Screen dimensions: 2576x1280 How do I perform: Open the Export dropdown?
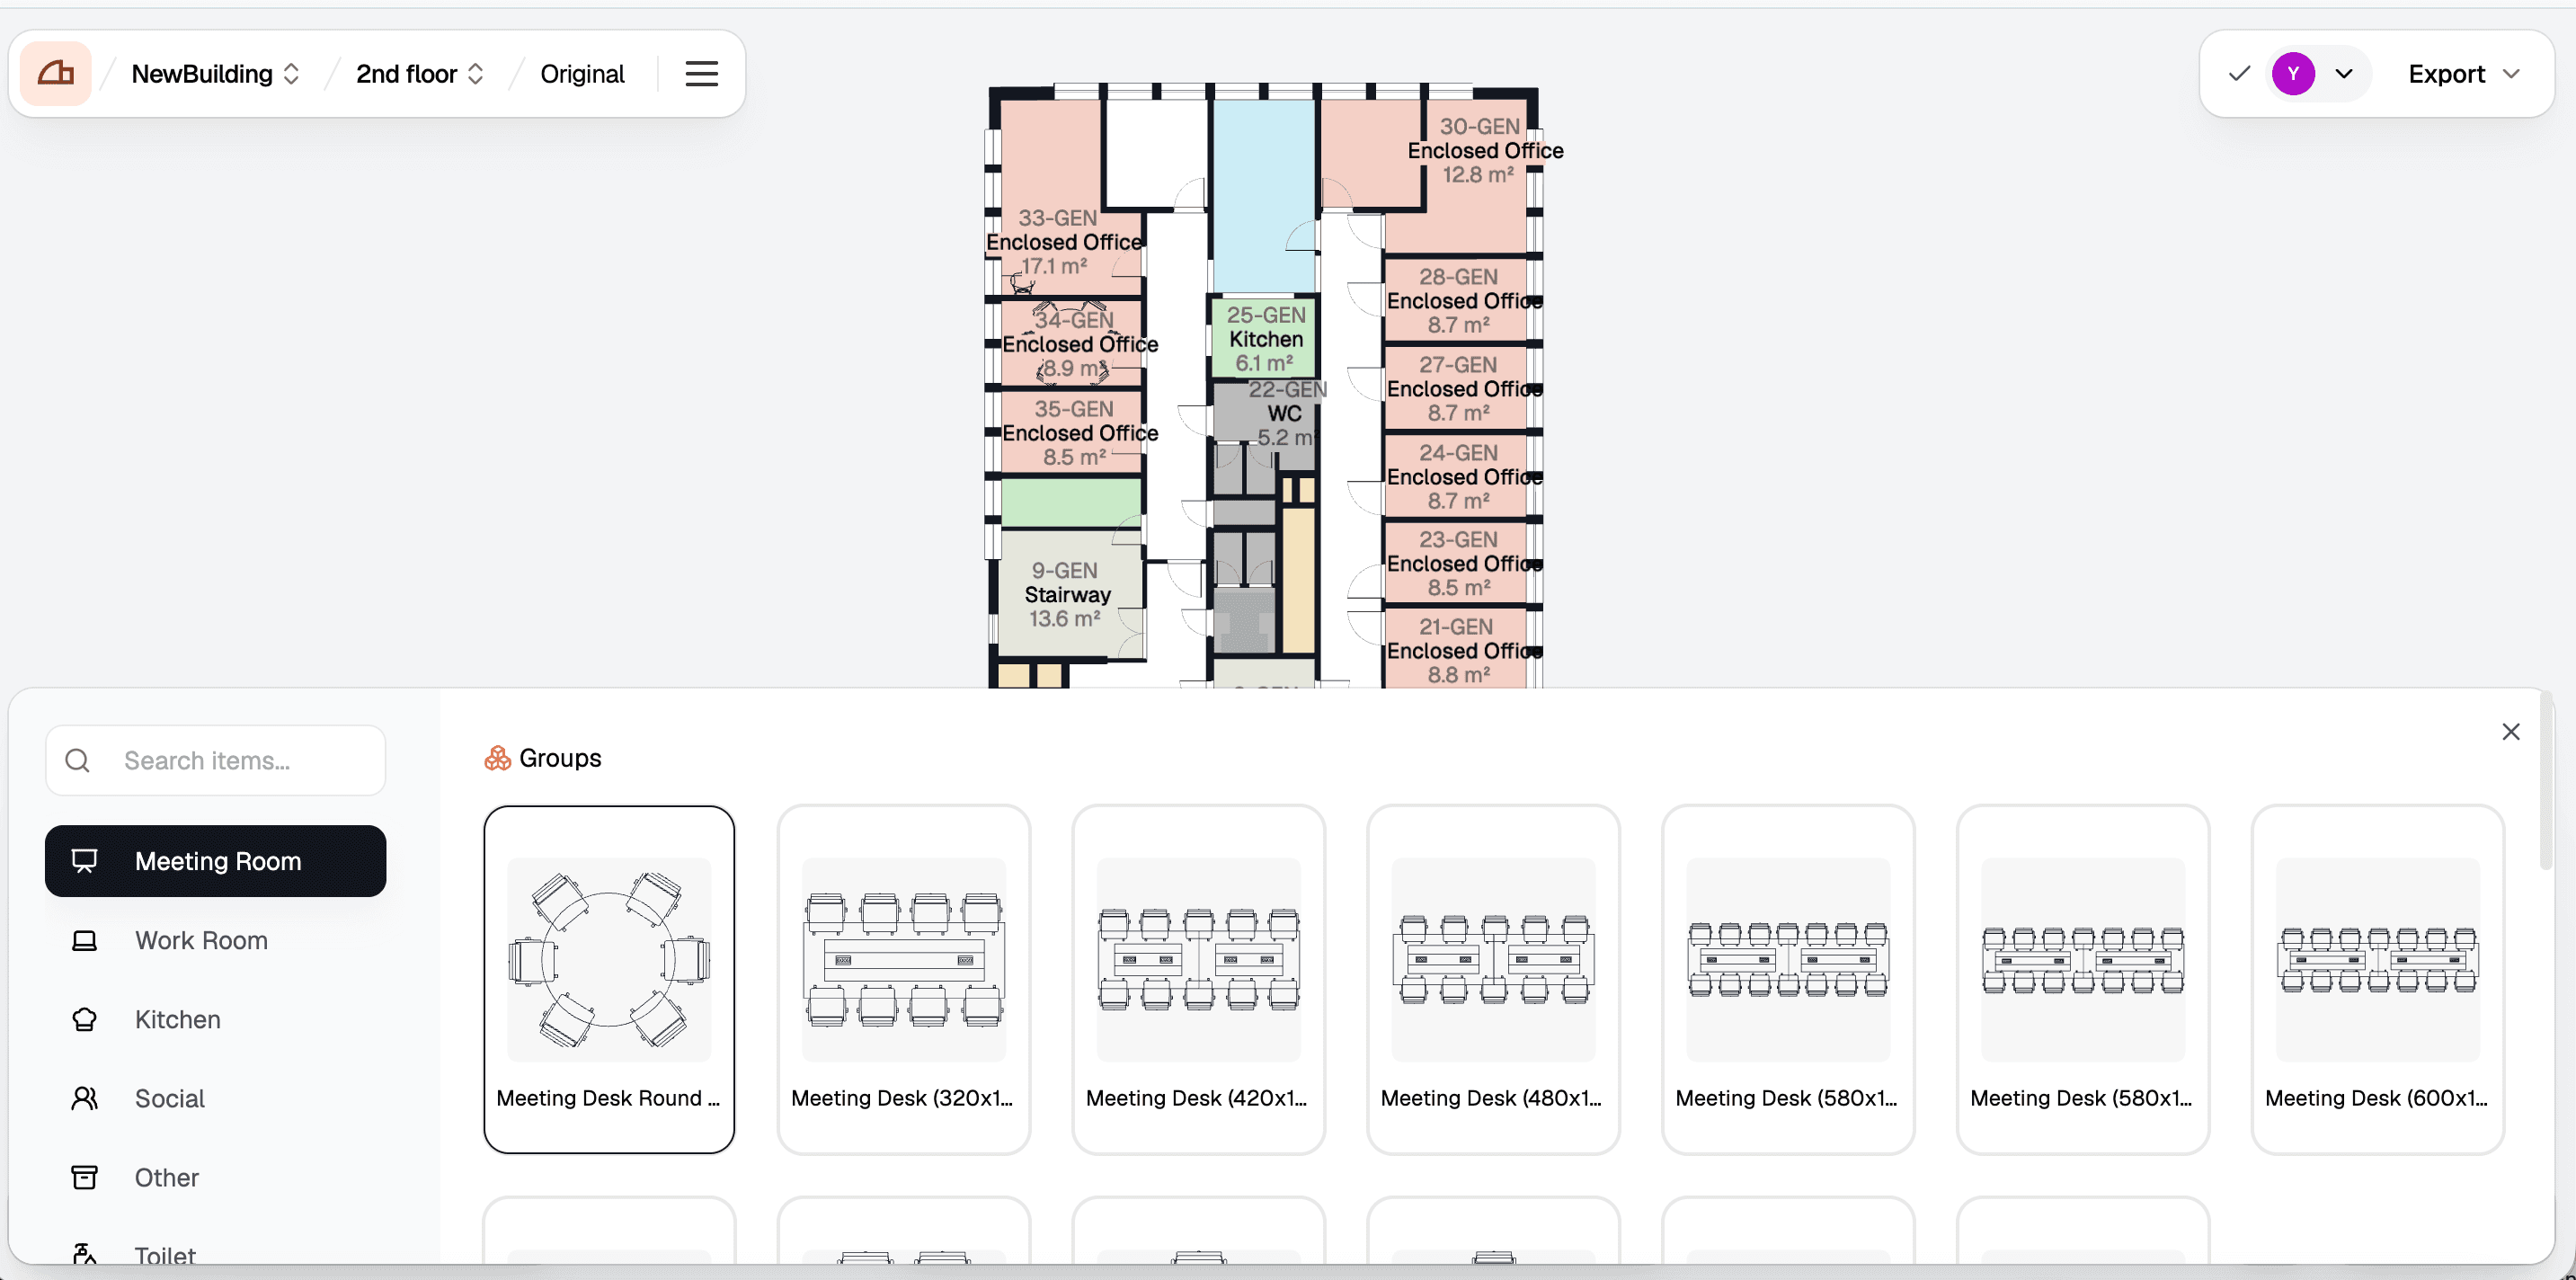coord(2462,74)
